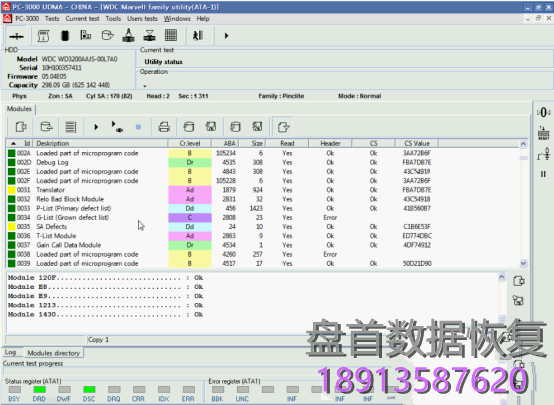This screenshot has height=405, width=554.
Task: Open the Tools menu
Action: pyautogui.click(x=113, y=18)
